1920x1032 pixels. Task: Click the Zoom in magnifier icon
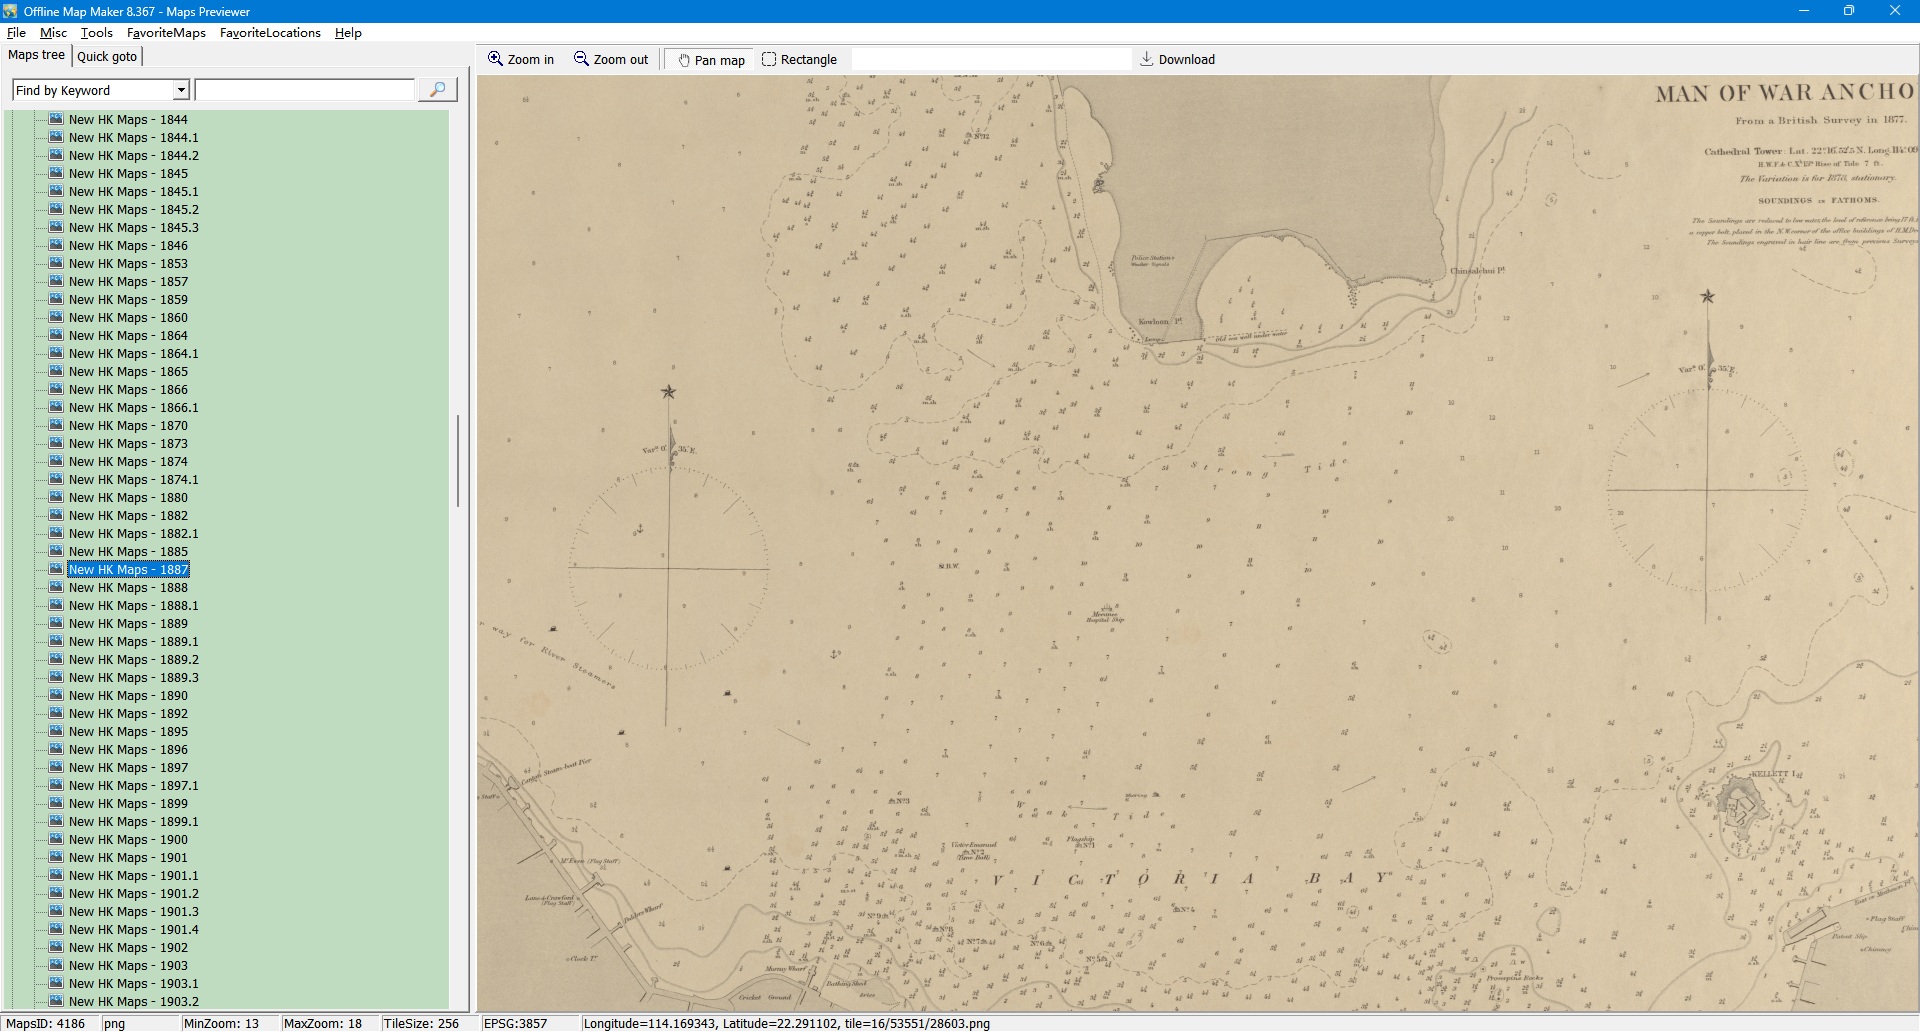[495, 59]
